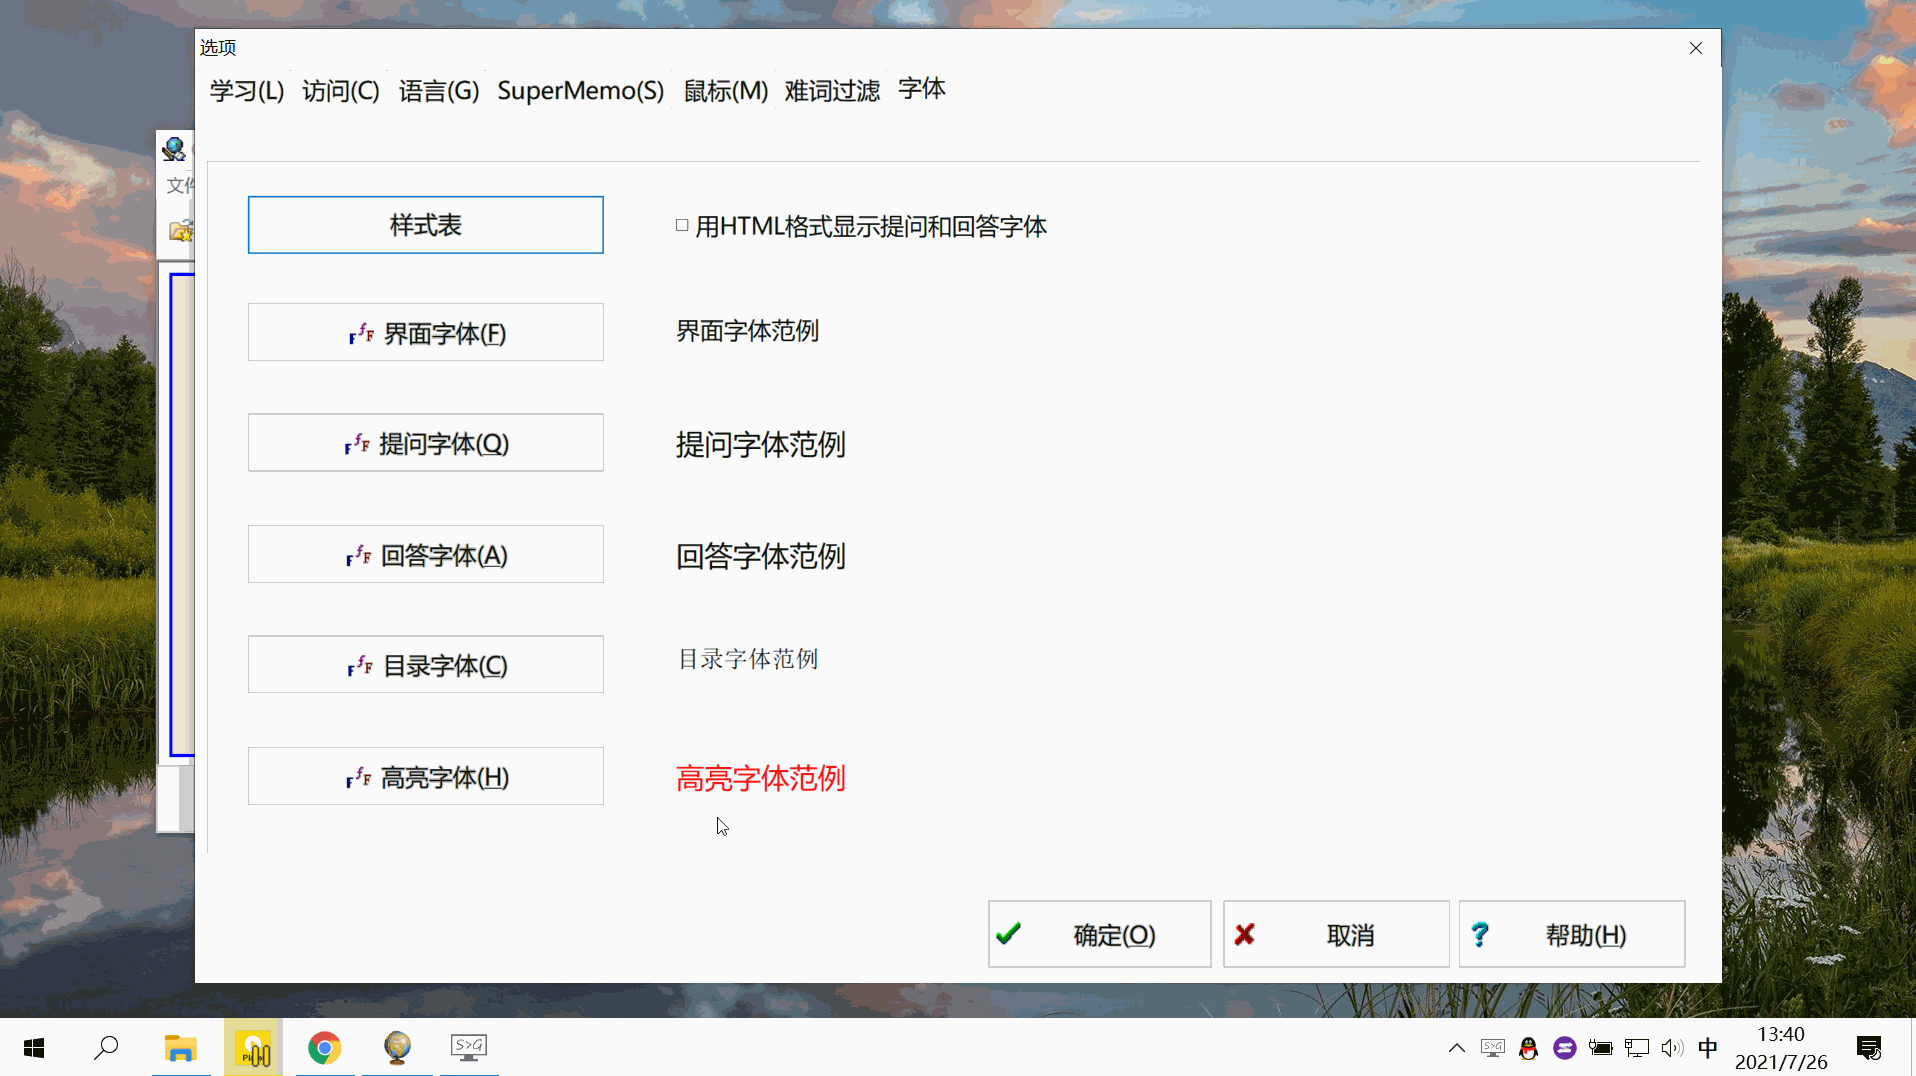Switch to the 鼠标(M) tab
This screenshot has width=1916, height=1076.
click(x=726, y=90)
